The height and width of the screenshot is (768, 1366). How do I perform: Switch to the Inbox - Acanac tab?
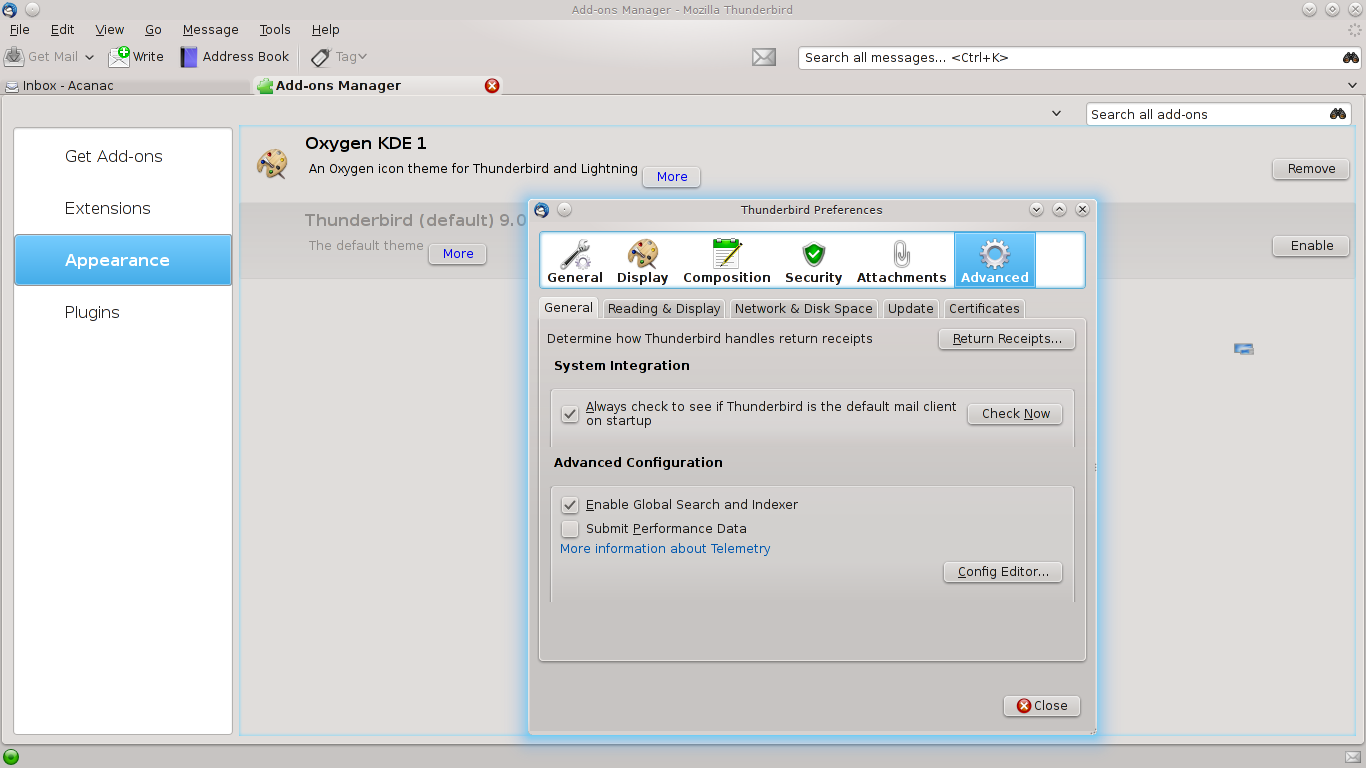point(125,86)
